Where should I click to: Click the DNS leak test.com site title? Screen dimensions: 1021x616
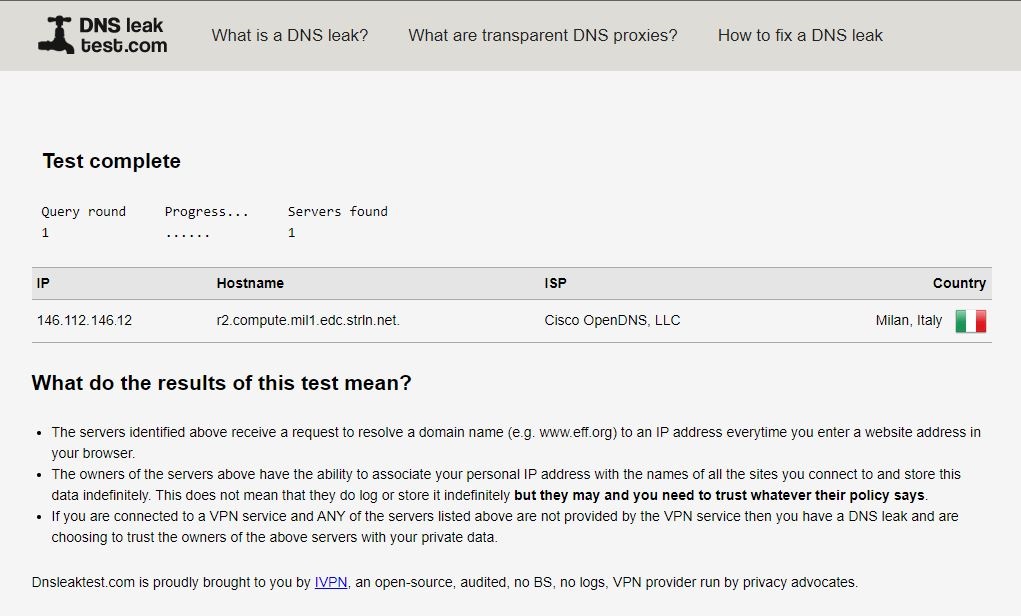[x=122, y=35]
